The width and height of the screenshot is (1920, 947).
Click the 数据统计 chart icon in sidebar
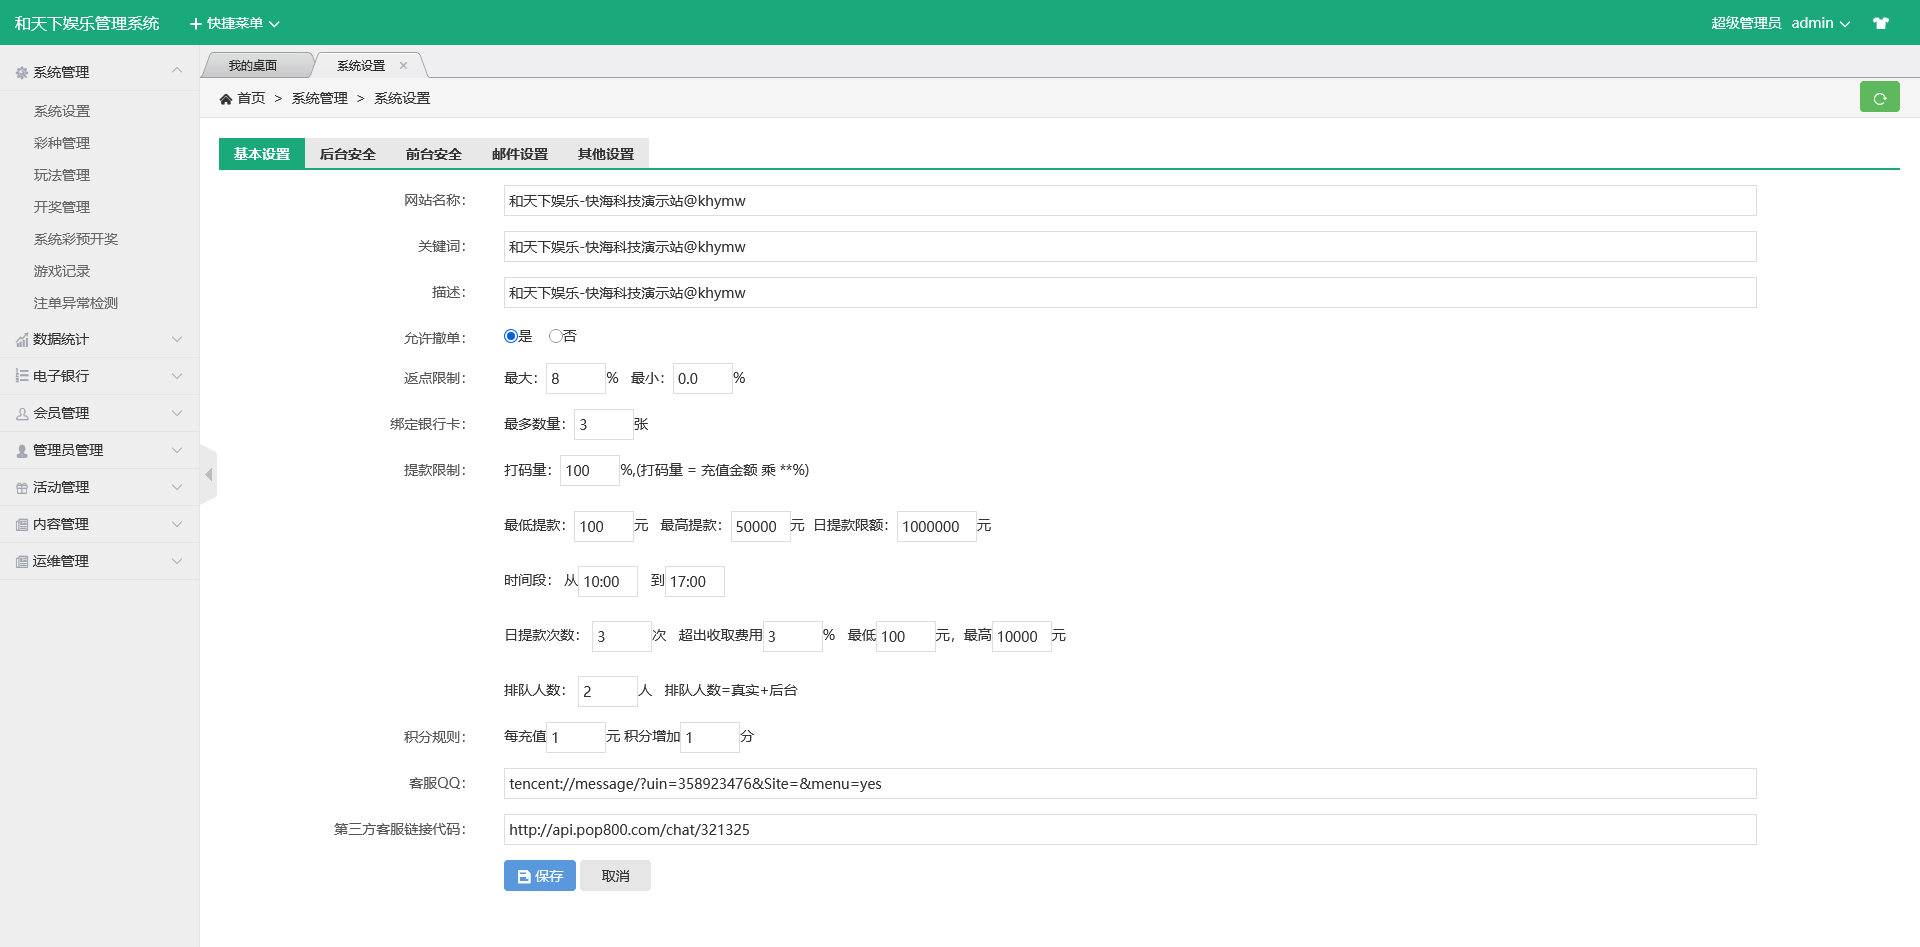(22, 340)
